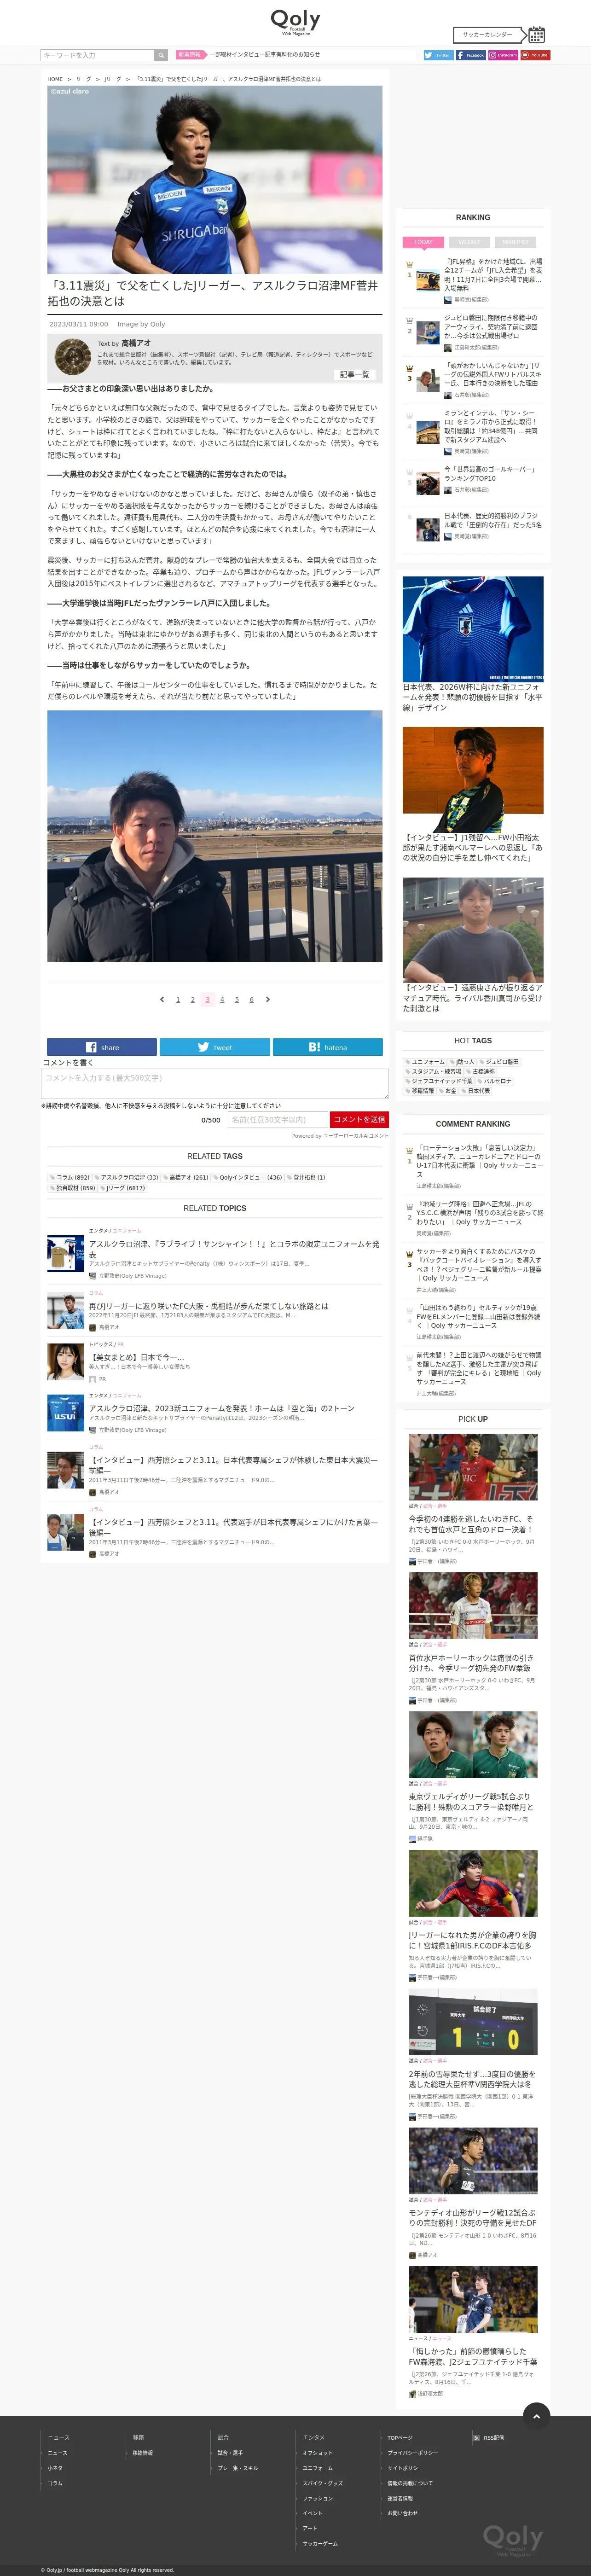Open footer スパイク・グッズ link
Screen dimensions: 591x2576
pos(323,2482)
